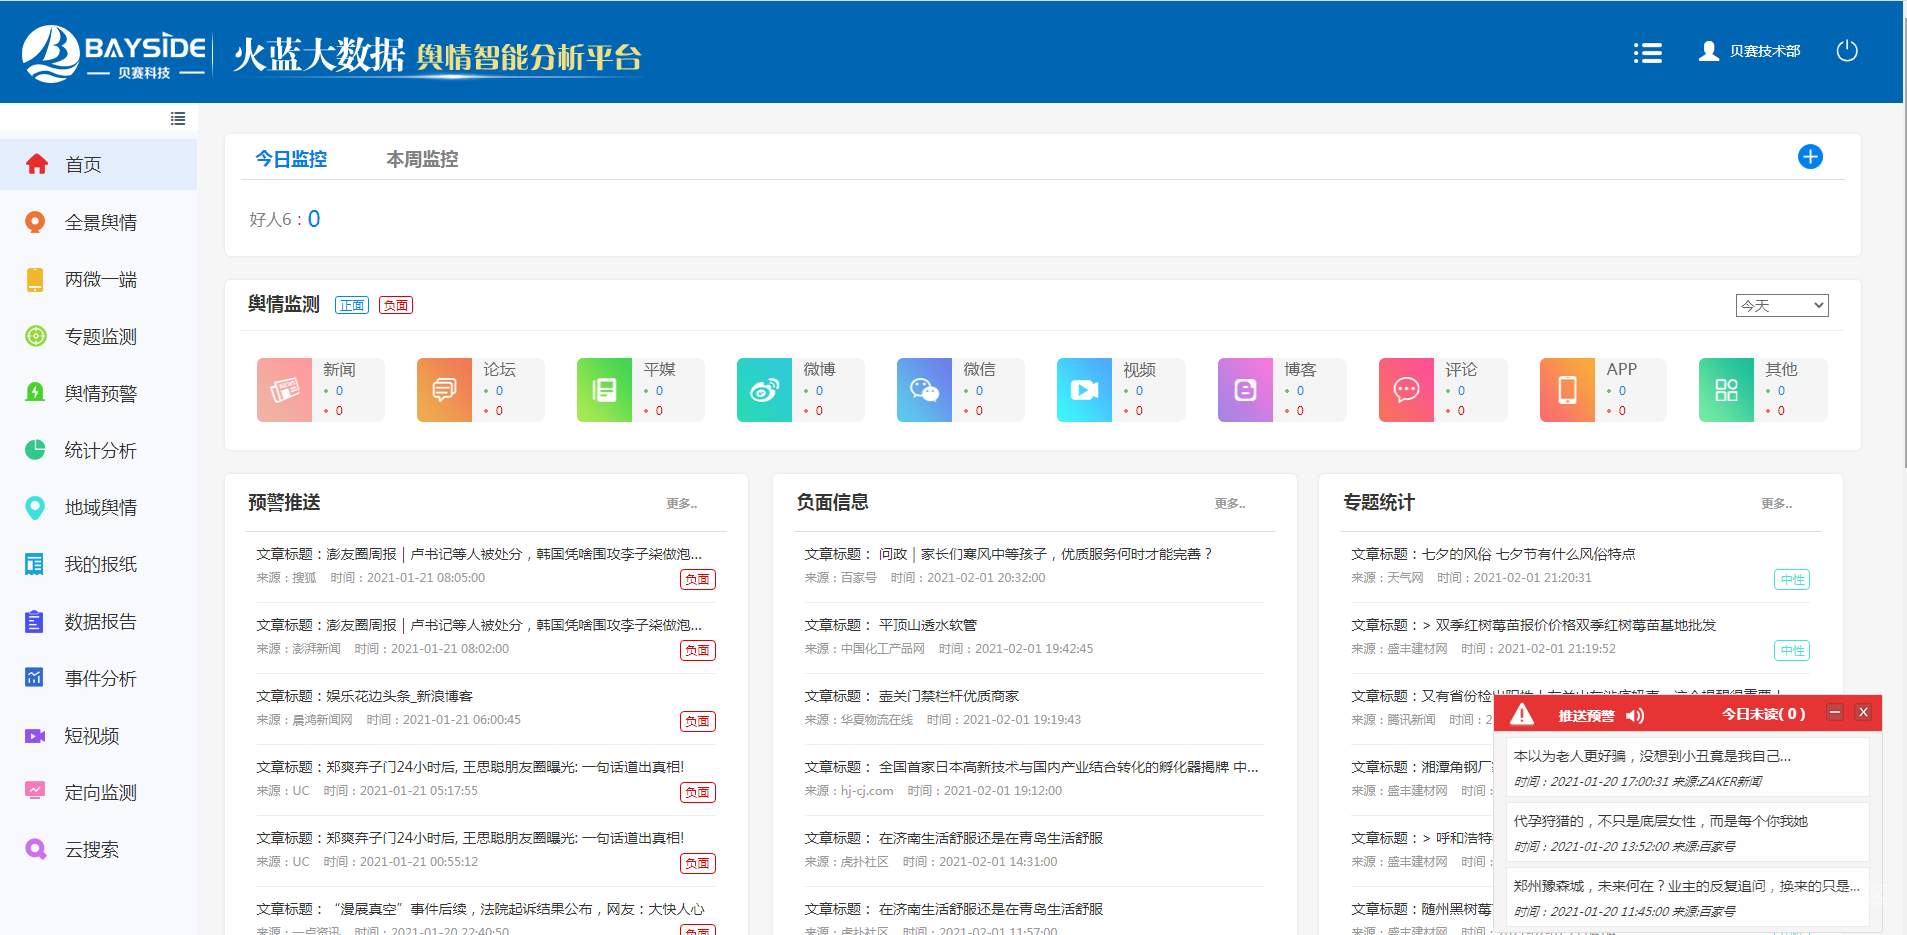The height and width of the screenshot is (935, 1907).
Task: Close the 推送预警 popup
Action: click(1863, 712)
